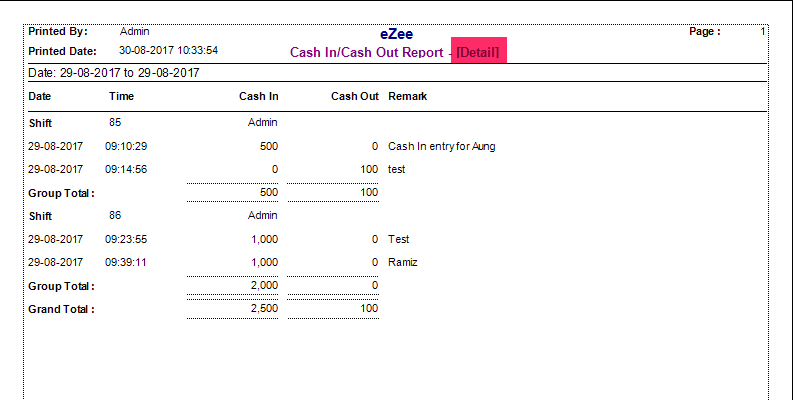The width and height of the screenshot is (793, 400).
Task: Click the "Printed By:" label
Action: point(58,31)
